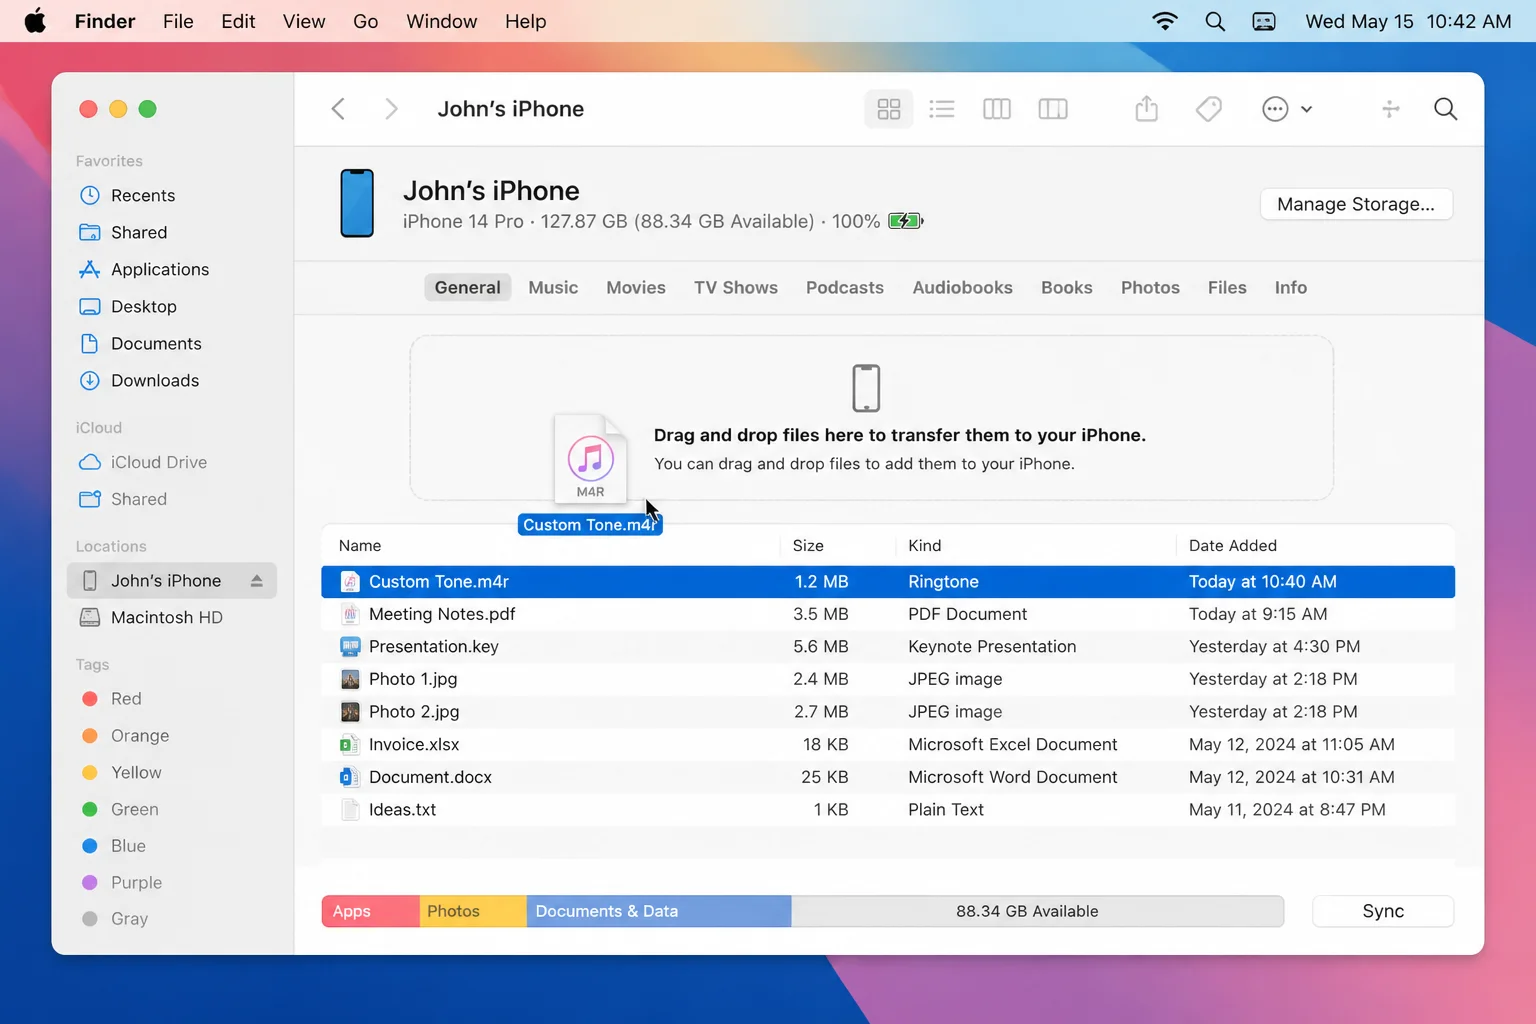Click the blue iPhone device icon
This screenshot has height=1024, width=1536.
click(x=357, y=204)
